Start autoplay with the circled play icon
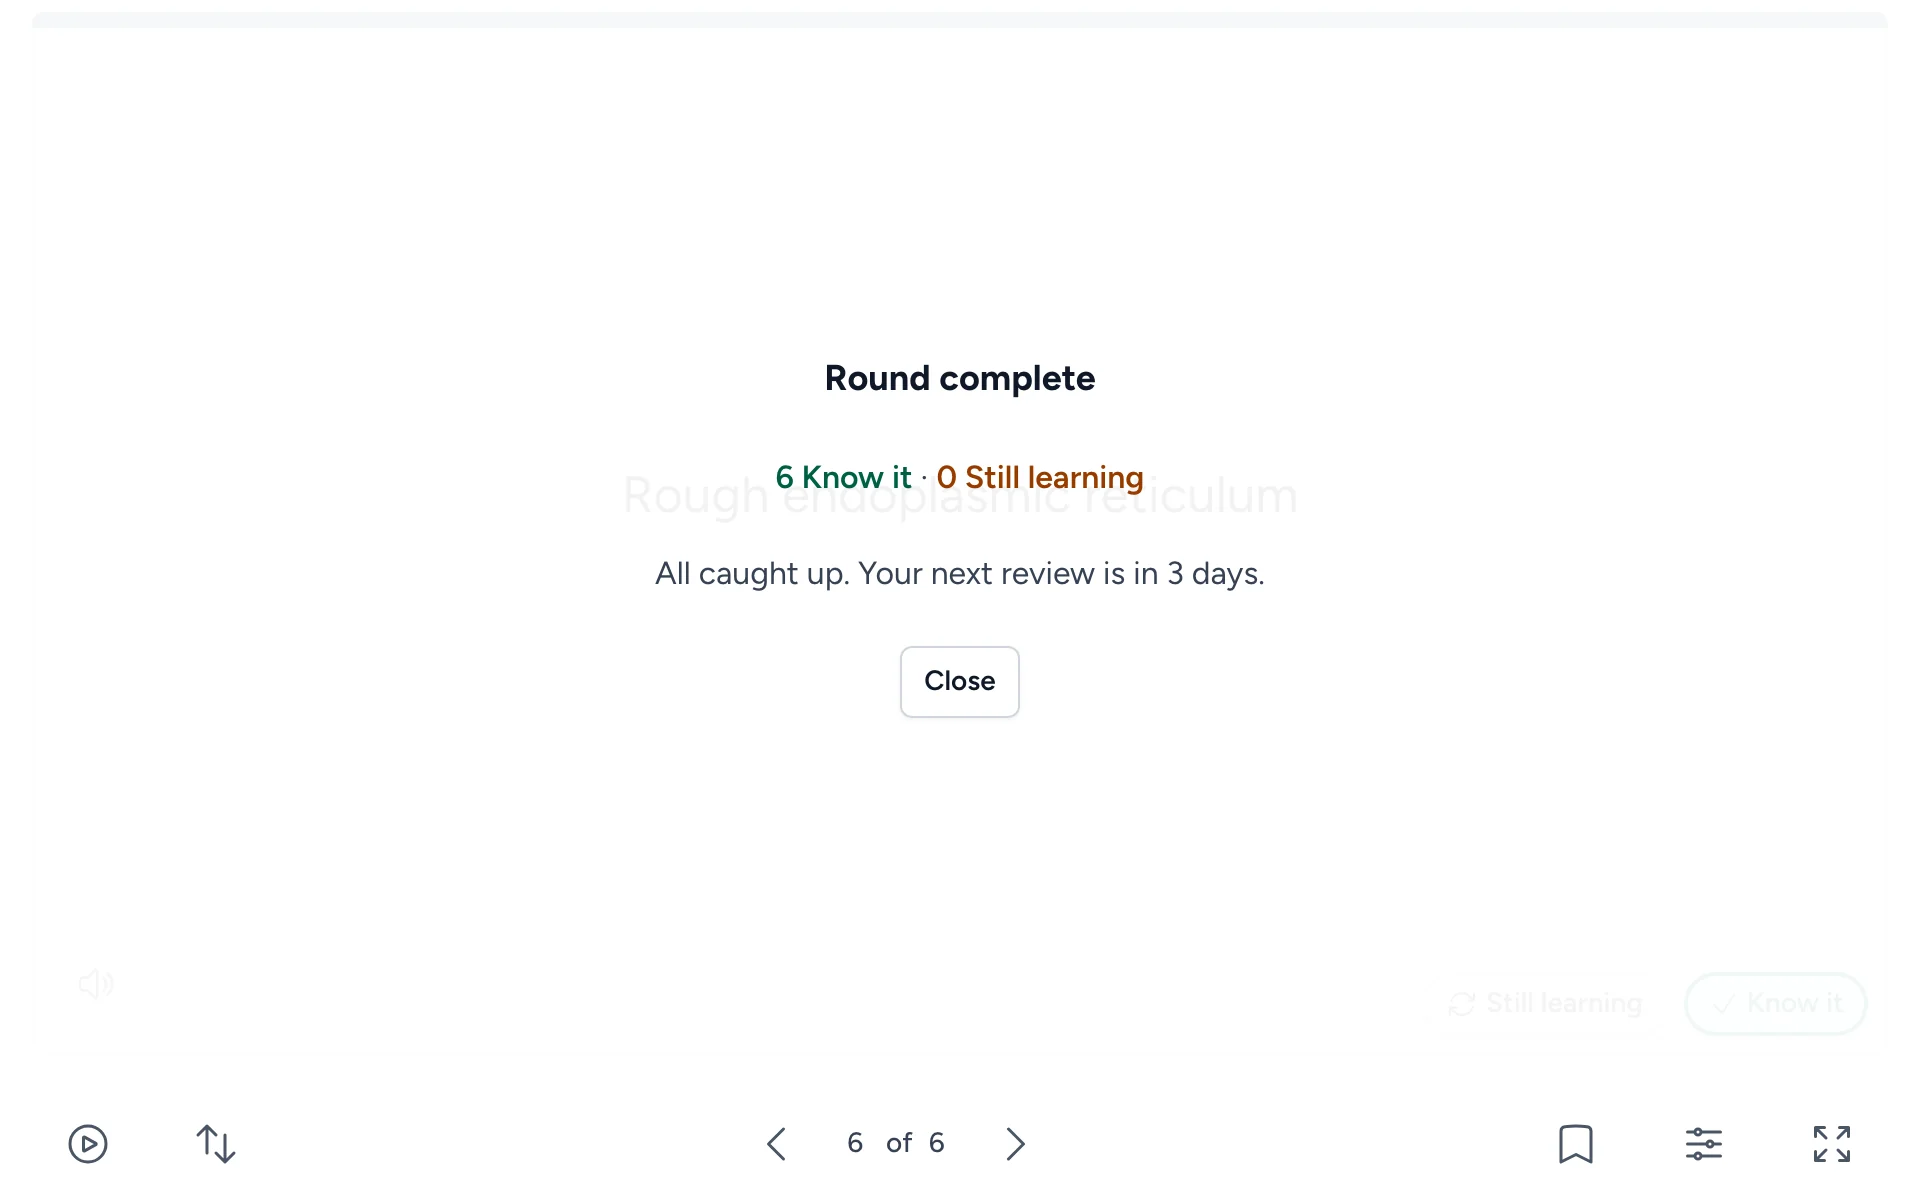 click(x=88, y=1143)
